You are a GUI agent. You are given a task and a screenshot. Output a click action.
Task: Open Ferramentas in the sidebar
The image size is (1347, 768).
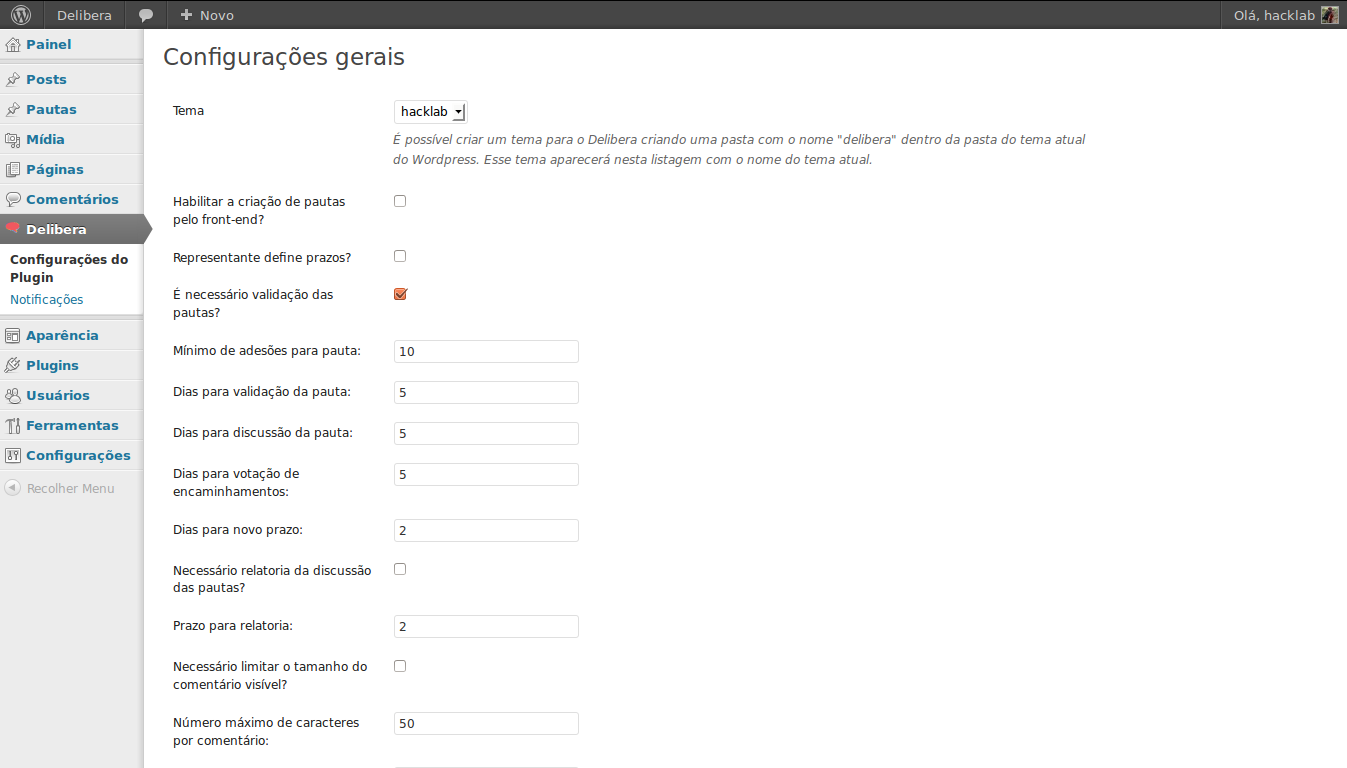click(x=72, y=425)
